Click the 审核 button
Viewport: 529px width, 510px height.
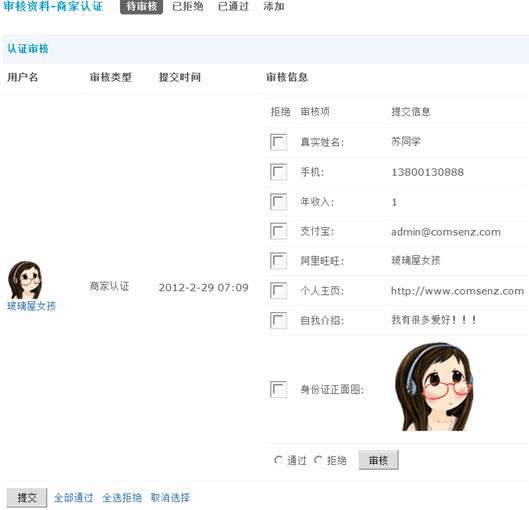[378, 460]
